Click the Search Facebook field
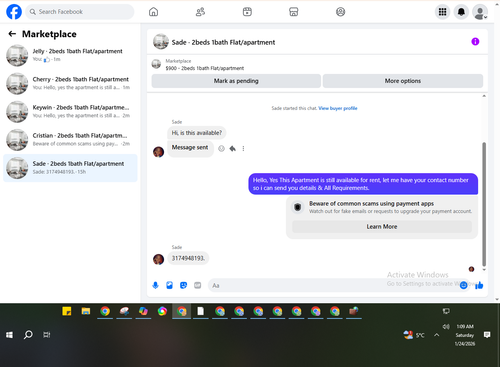 (80, 12)
